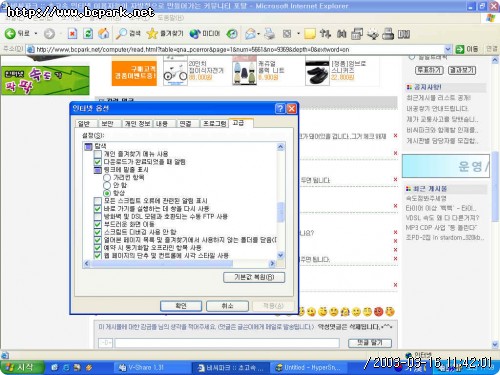The width and height of the screenshot is (500, 375).
Task: Click the settings list horizontal scroll thumb
Action: click(x=162, y=264)
